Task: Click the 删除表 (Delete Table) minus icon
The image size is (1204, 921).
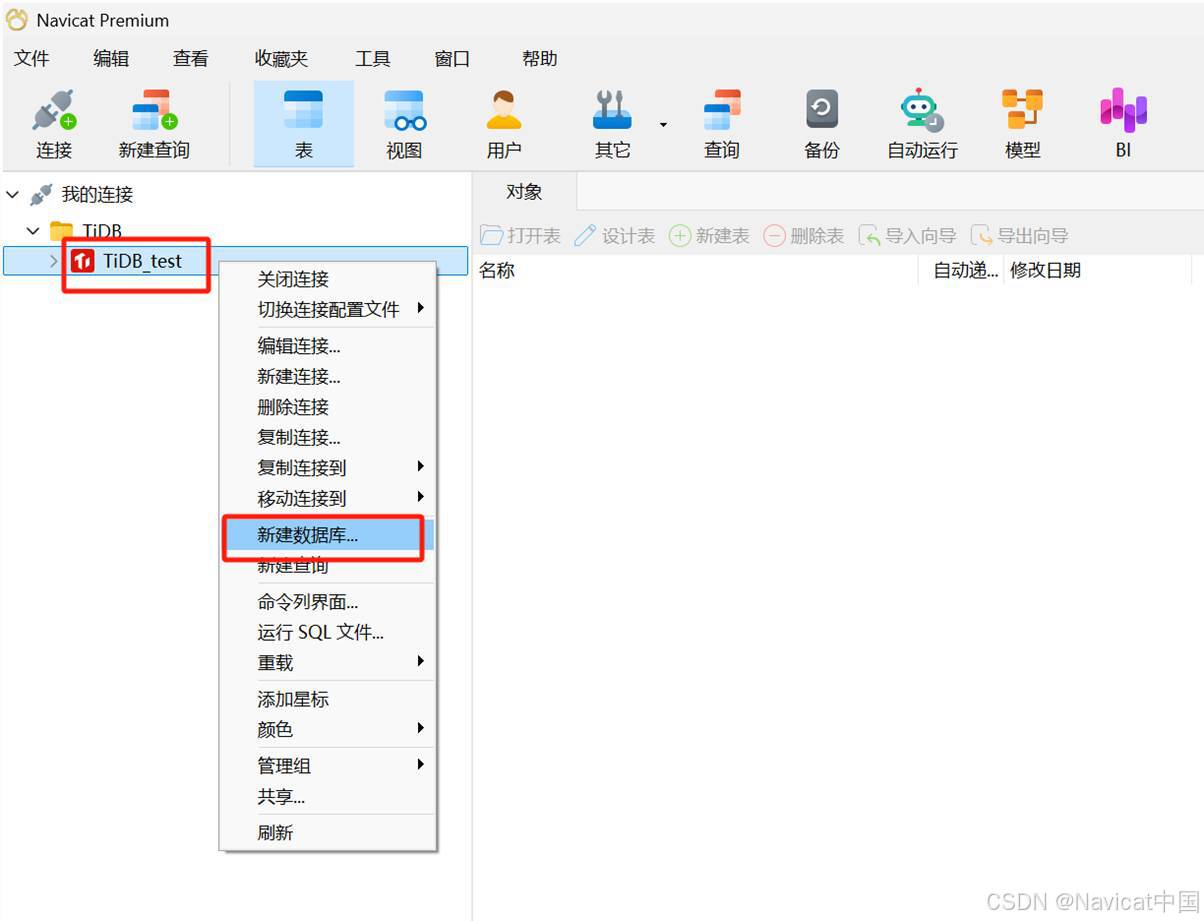Action: tap(774, 235)
